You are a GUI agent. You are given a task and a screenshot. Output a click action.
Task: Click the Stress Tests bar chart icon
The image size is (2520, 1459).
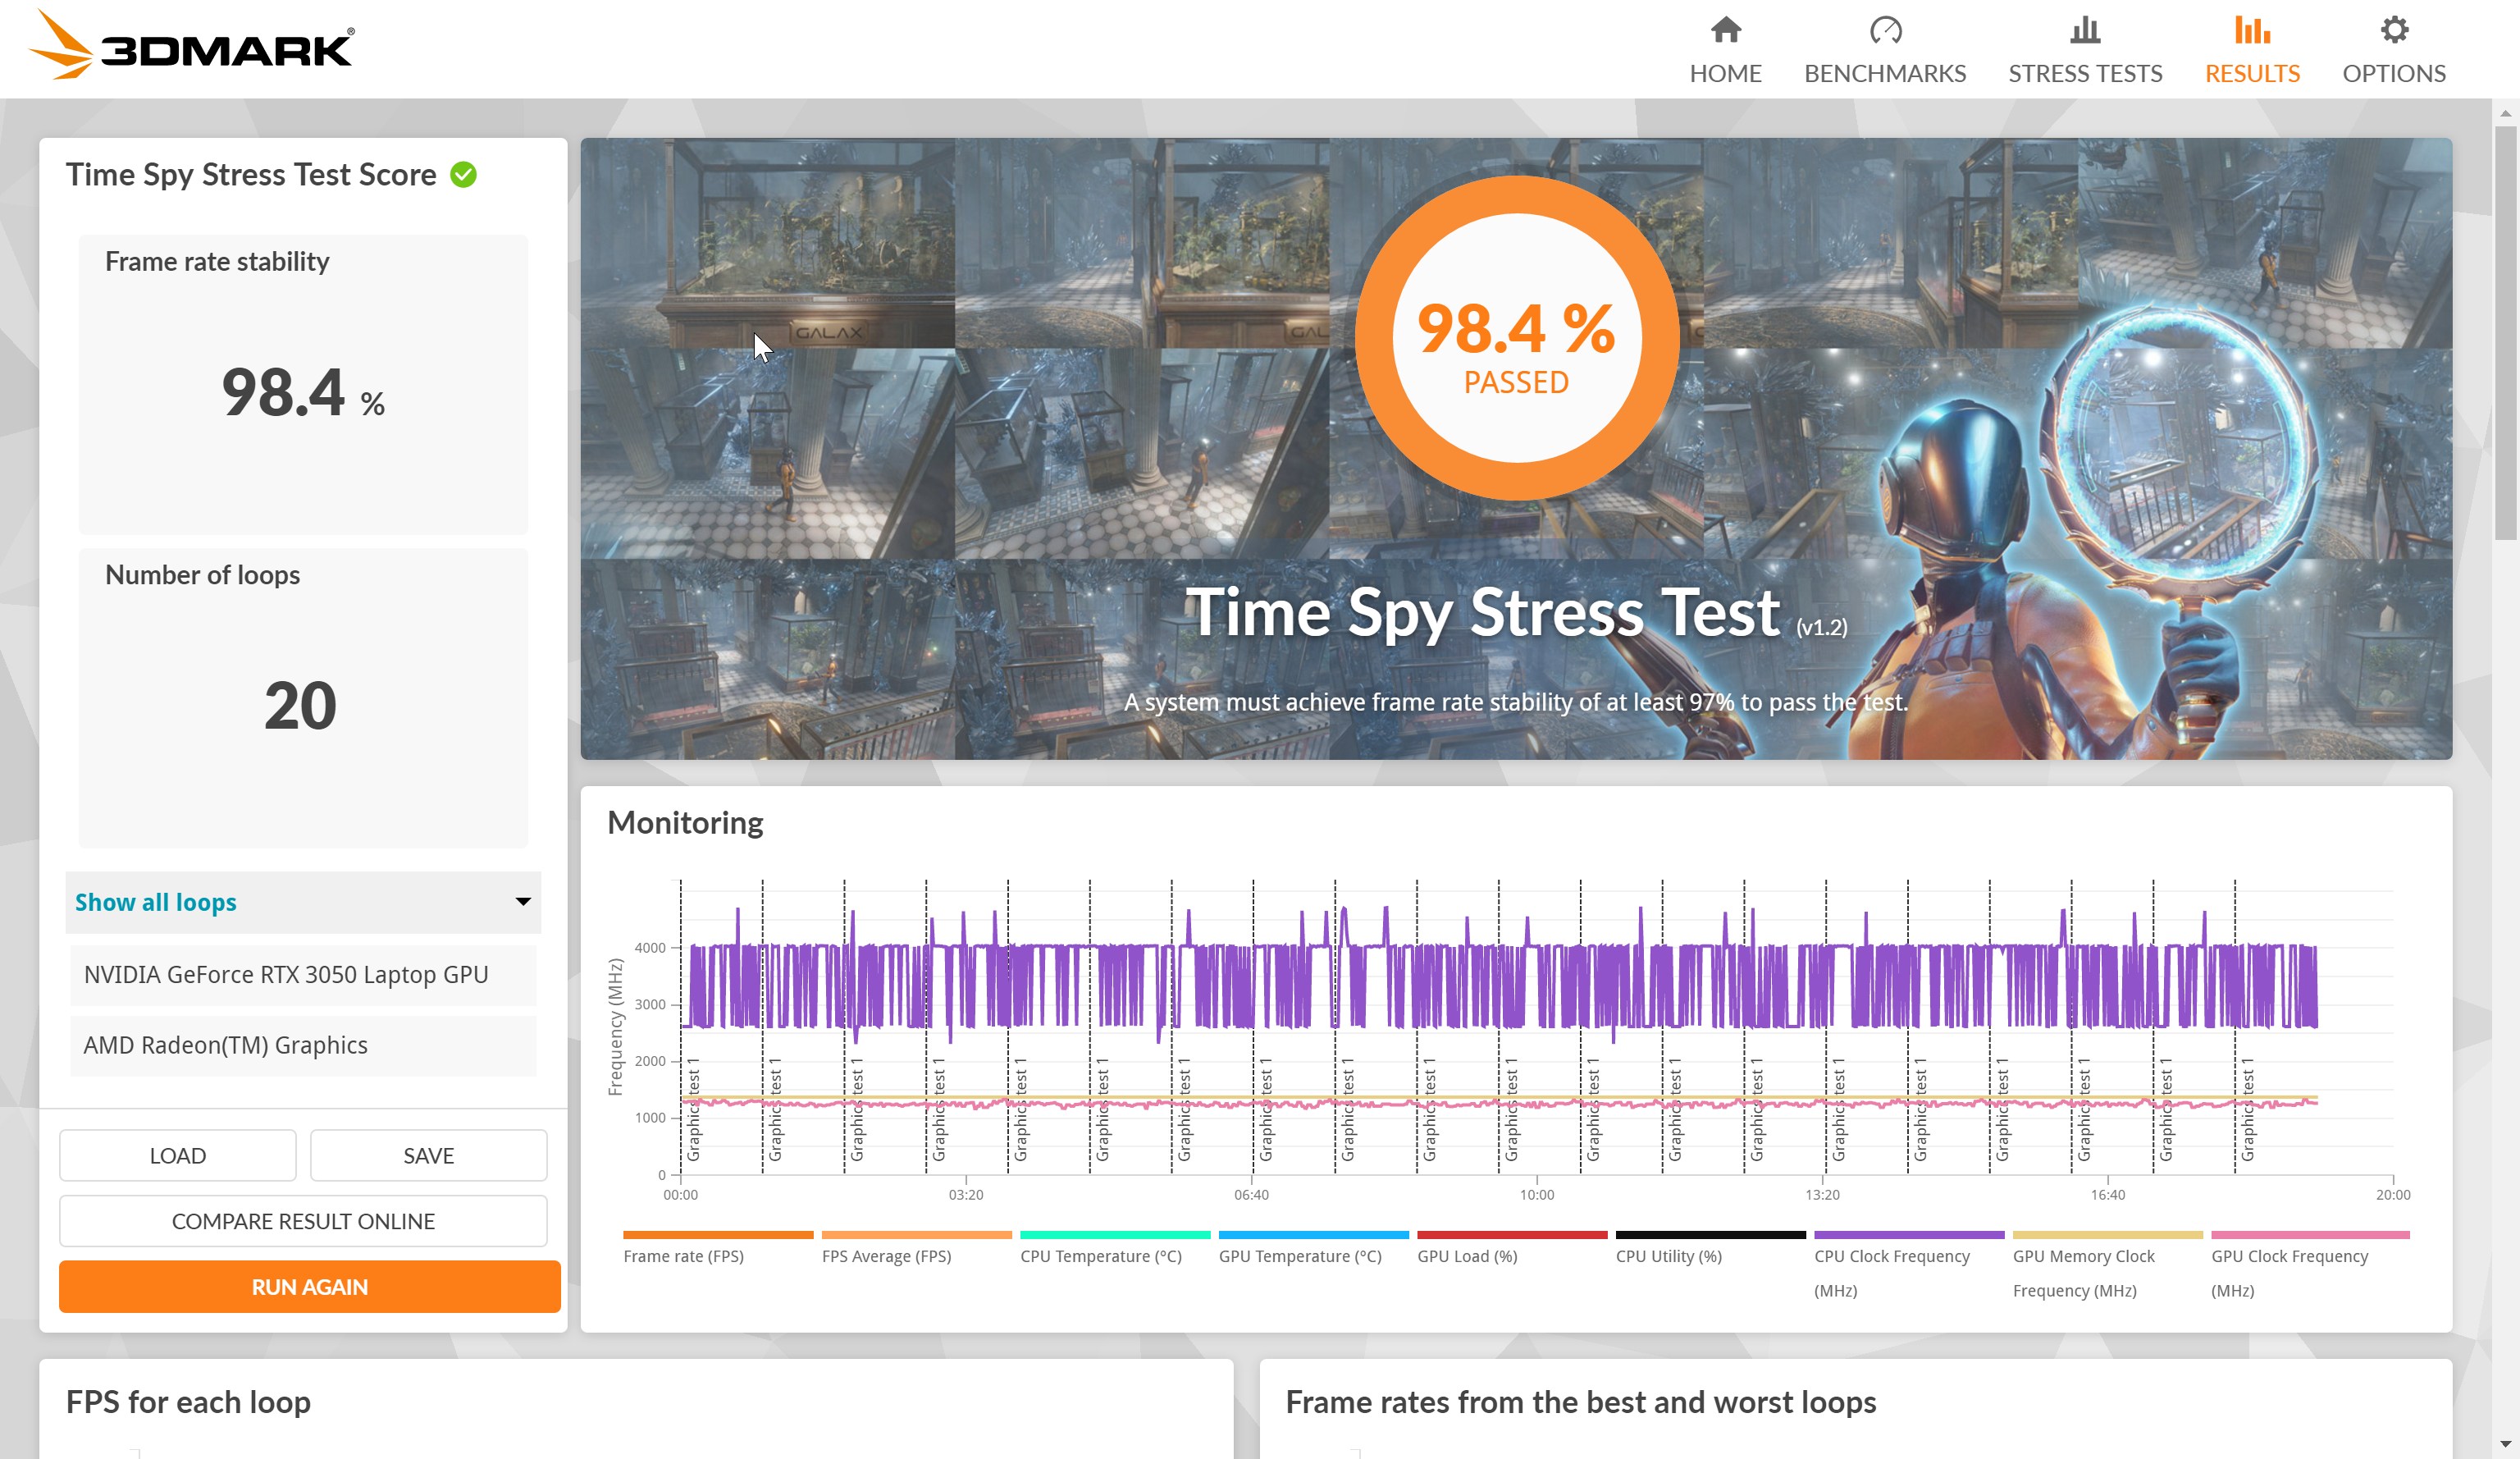point(2085,30)
